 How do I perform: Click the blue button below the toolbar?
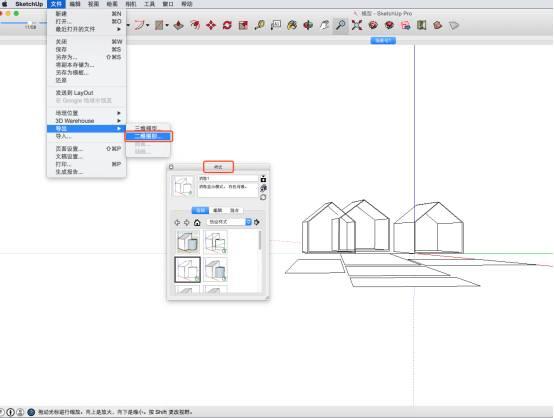[383, 40]
